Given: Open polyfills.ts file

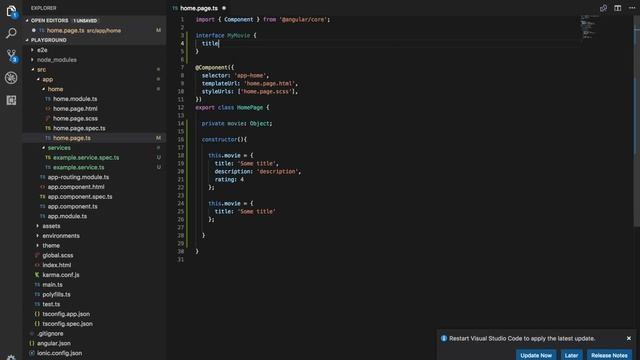Looking at the screenshot, I should [56, 295].
